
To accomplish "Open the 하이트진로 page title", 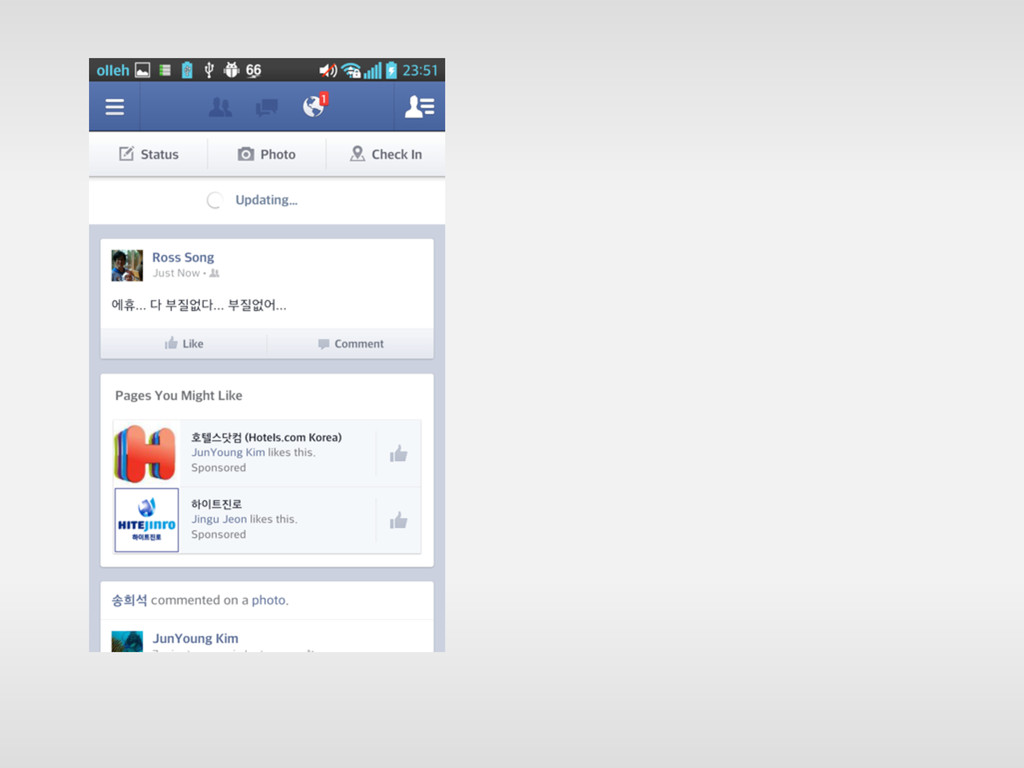I will pos(216,504).
